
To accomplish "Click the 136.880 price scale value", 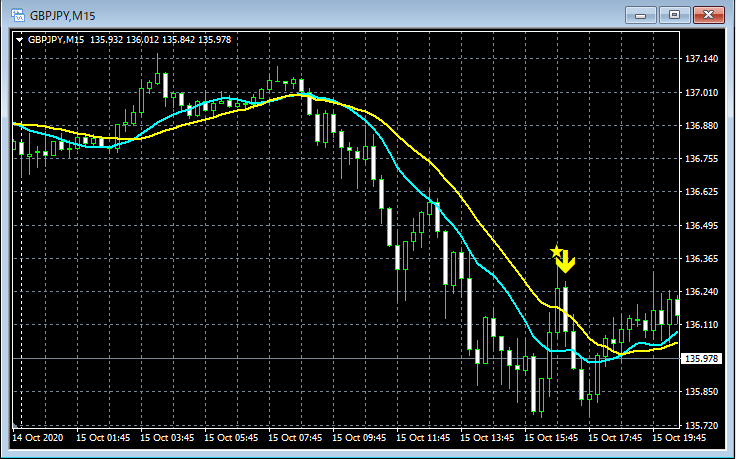I will click(x=701, y=125).
